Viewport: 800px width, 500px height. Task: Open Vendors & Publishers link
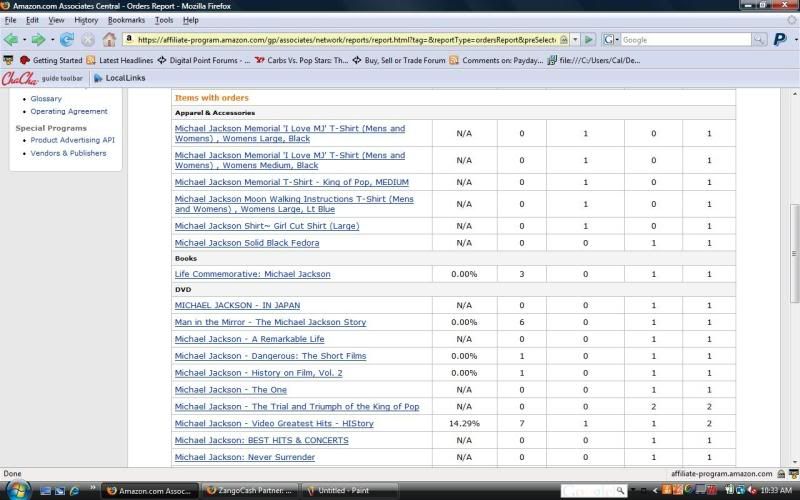click(x=68, y=153)
